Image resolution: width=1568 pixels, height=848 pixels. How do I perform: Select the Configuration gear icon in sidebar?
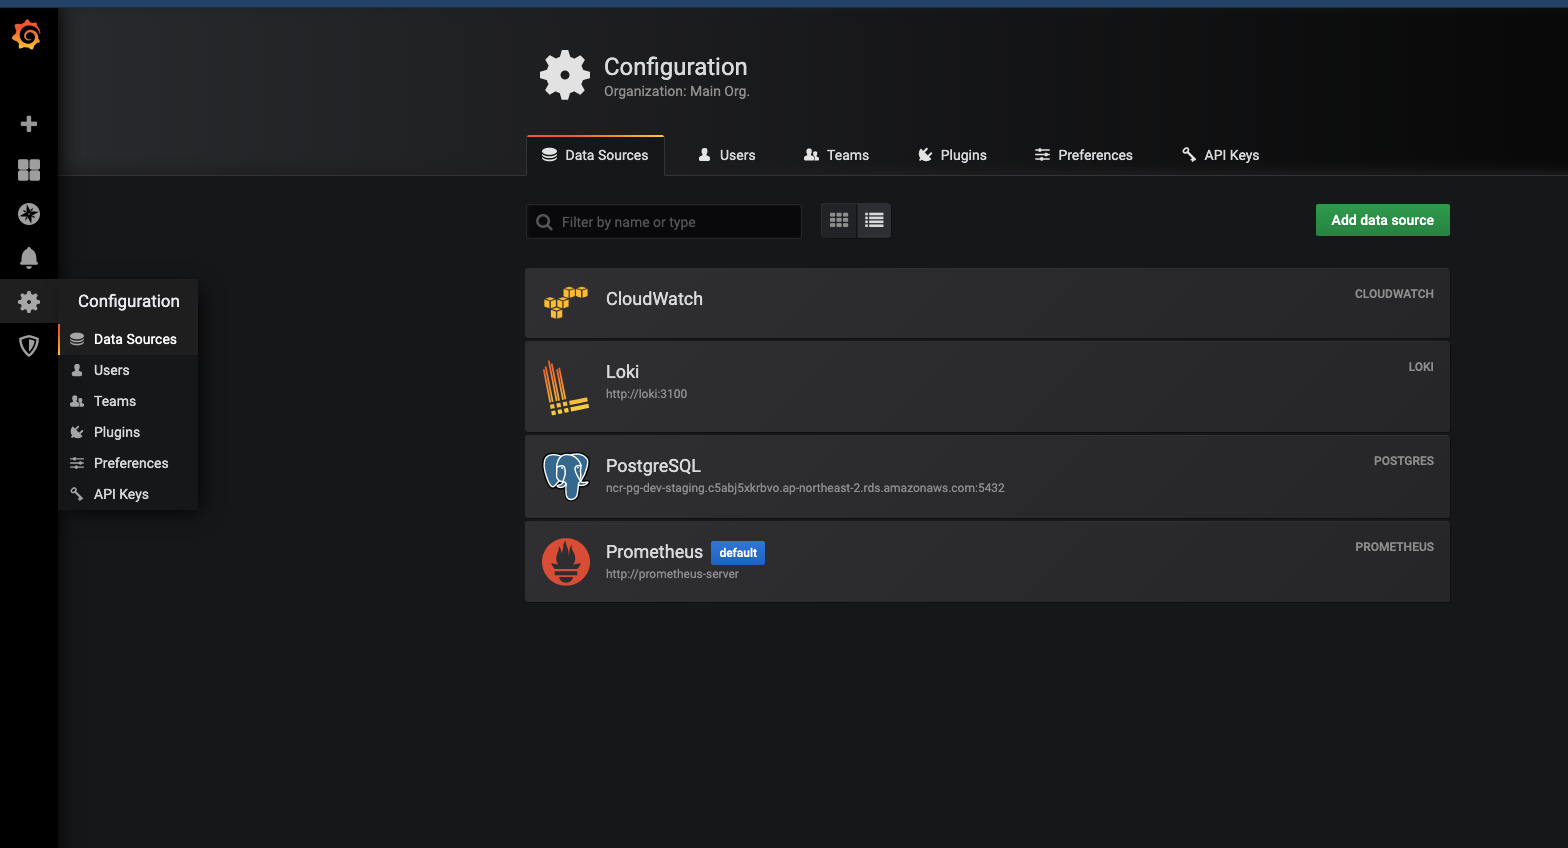point(29,302)
